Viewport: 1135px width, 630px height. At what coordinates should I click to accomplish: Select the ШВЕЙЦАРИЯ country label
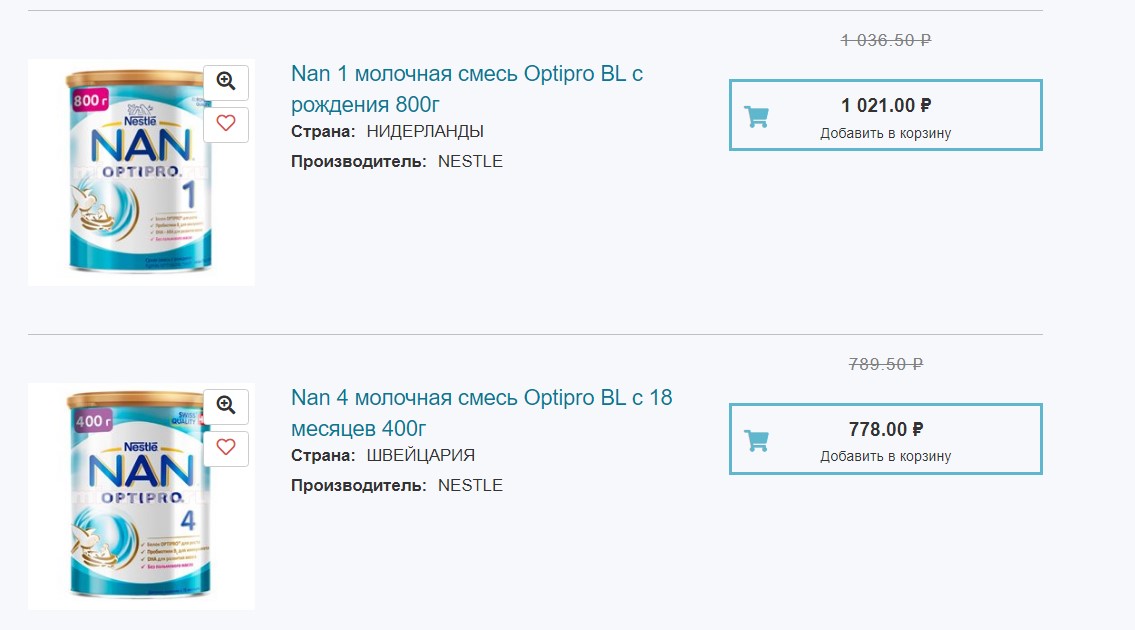[x=420, y=454]
